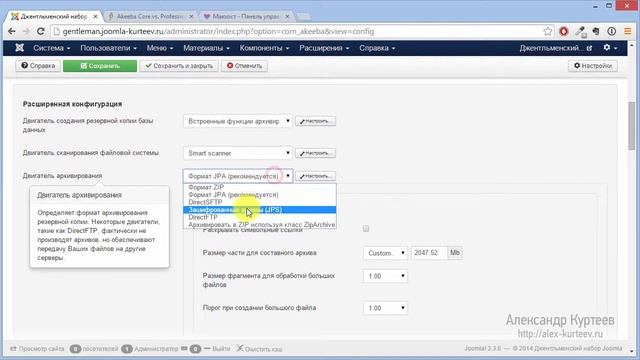
Task: Open the large file chunk size dropdown
Action: (385, 276)
